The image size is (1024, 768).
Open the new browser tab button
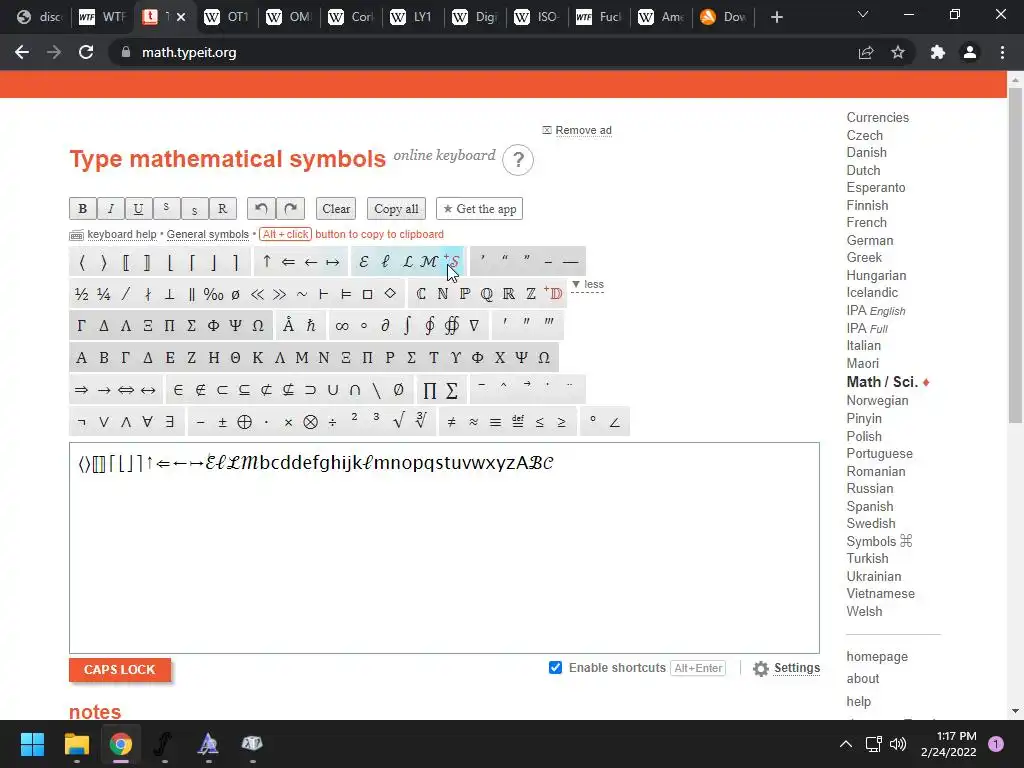click(776, 17)
